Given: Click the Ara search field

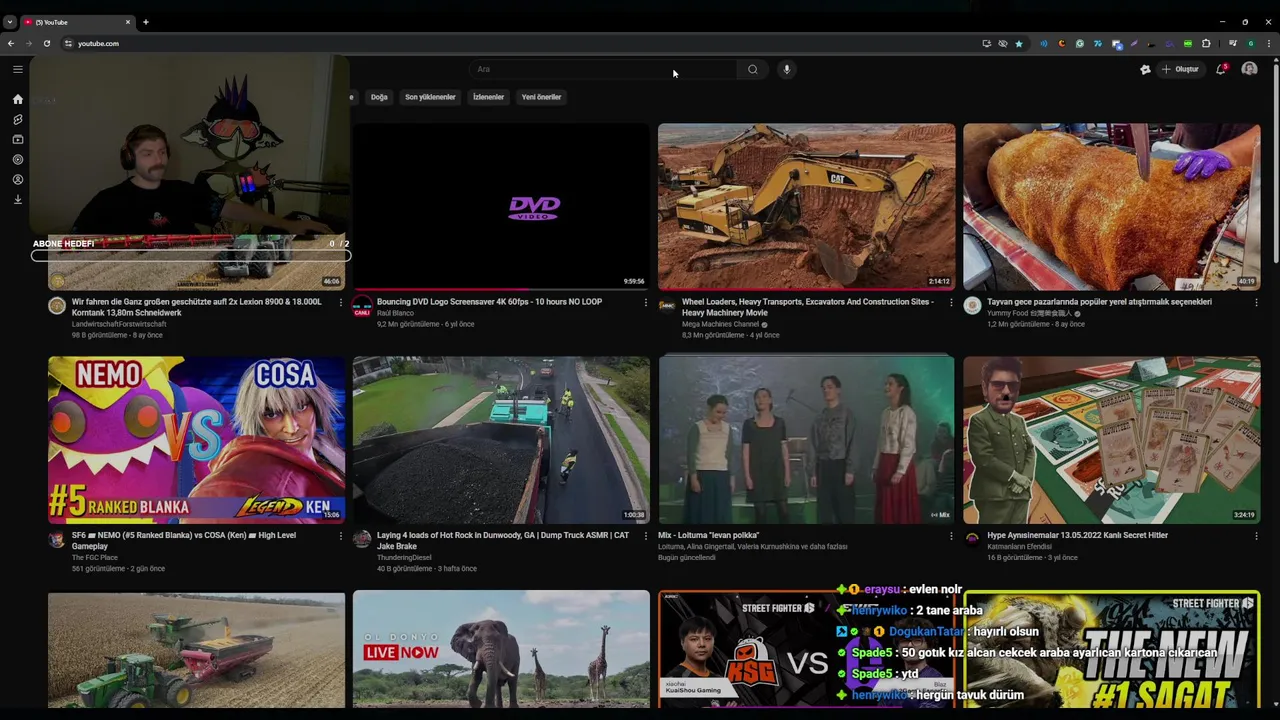Looking at the screenshot, I should pos(603,69).
